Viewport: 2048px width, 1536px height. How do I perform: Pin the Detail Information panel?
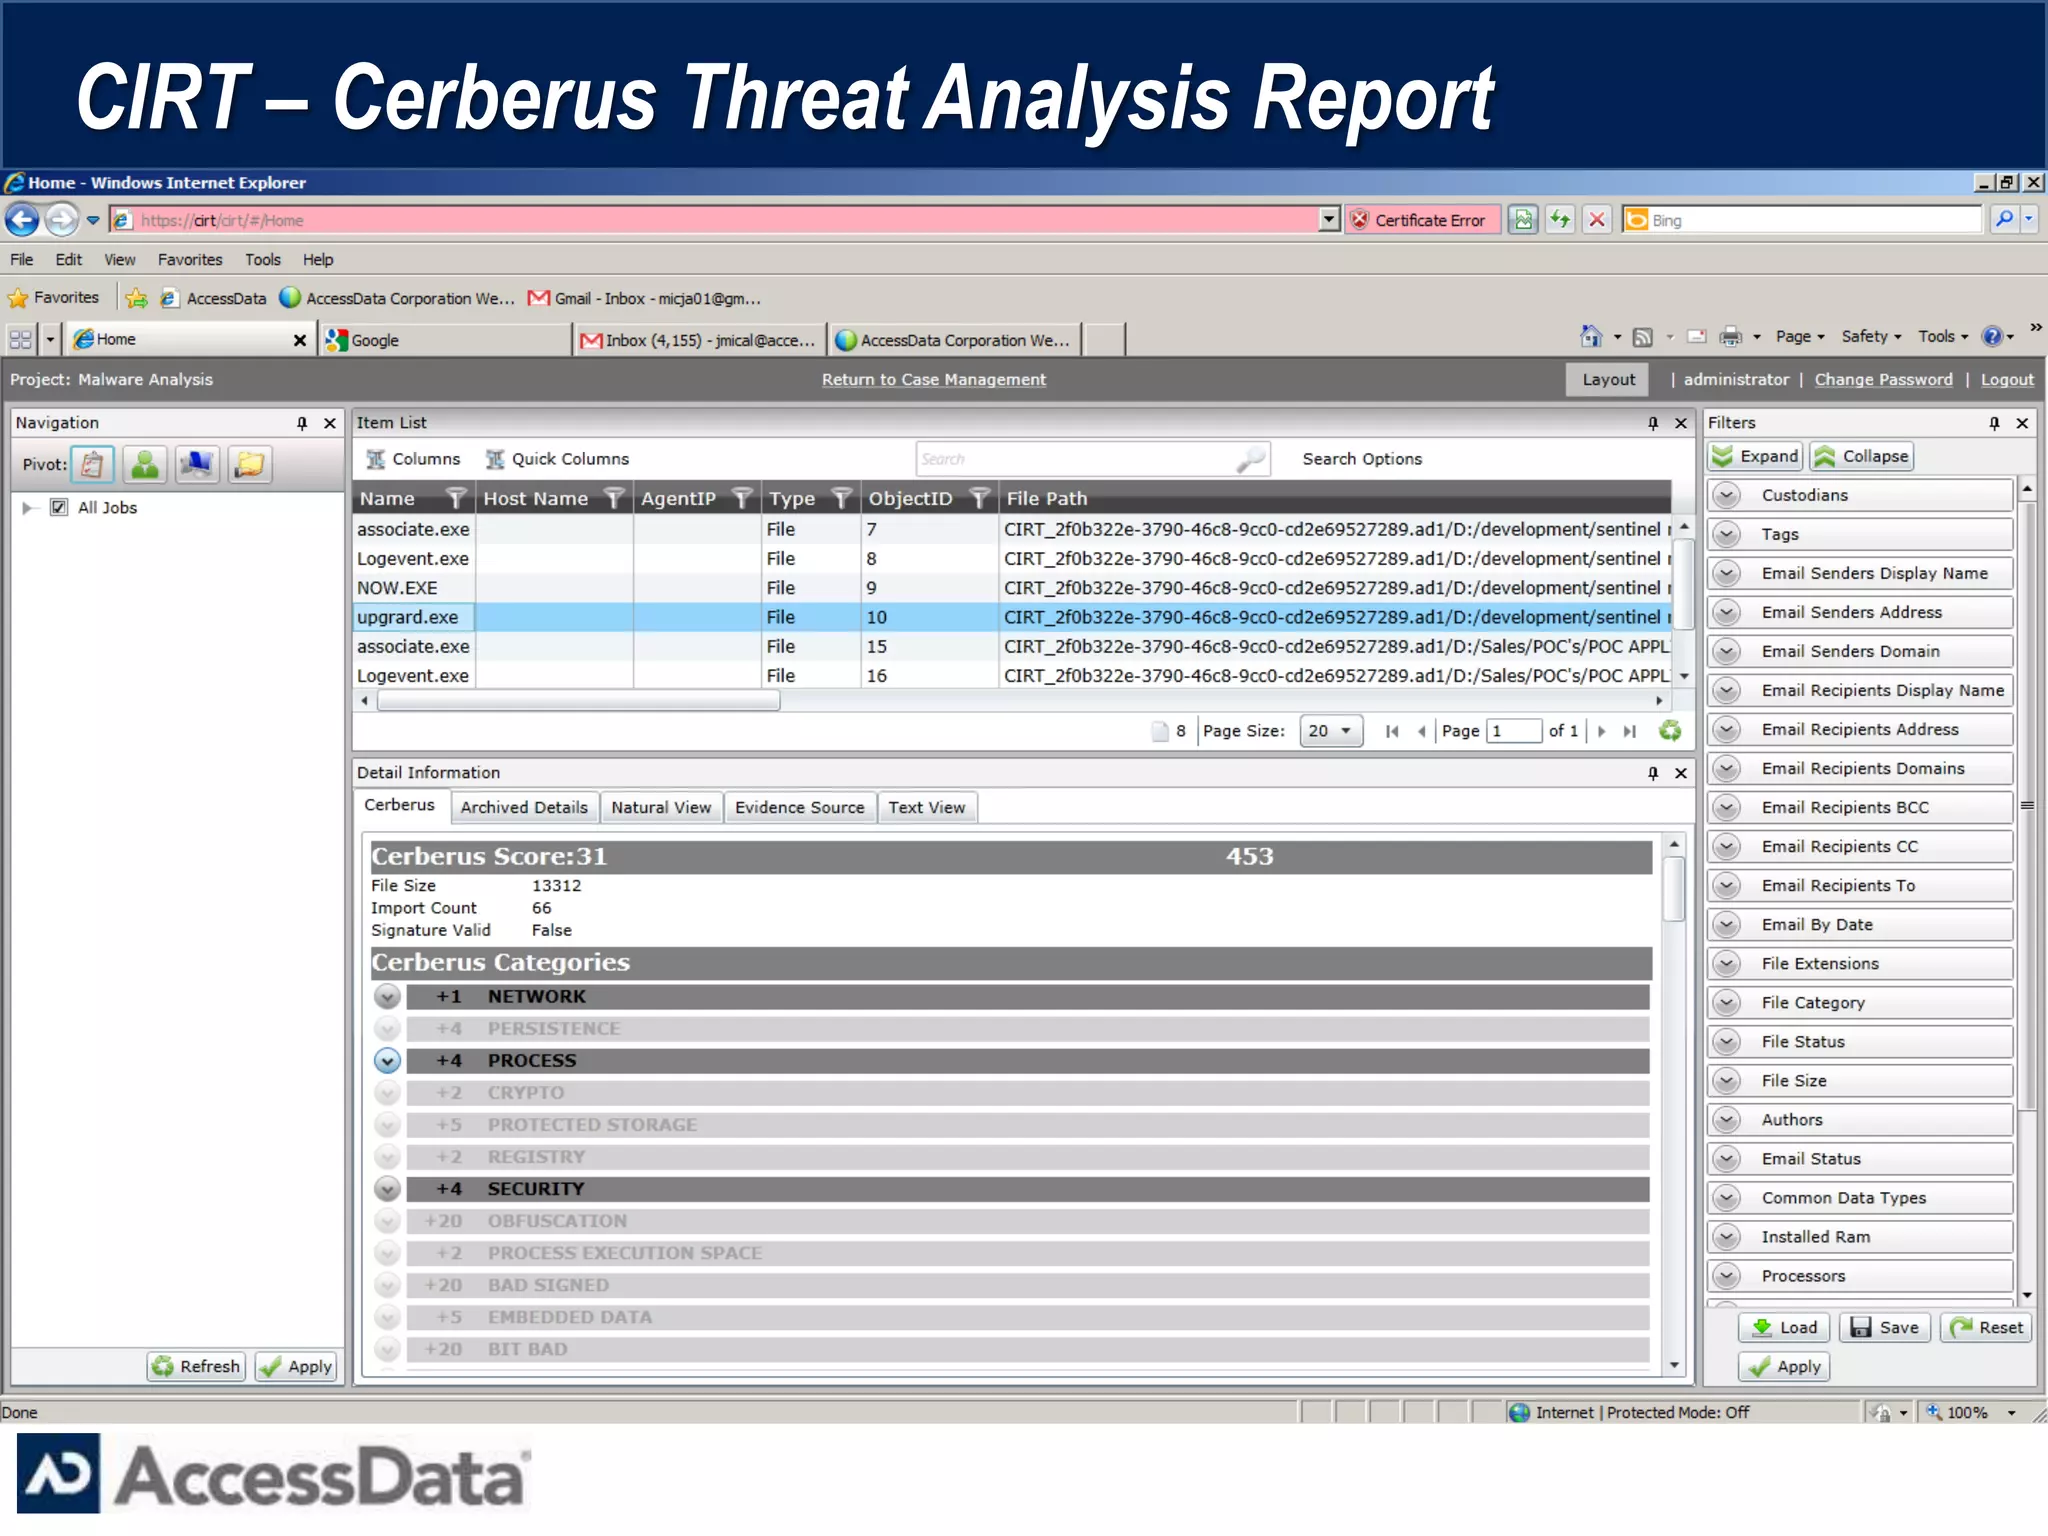click(1653, 773)
